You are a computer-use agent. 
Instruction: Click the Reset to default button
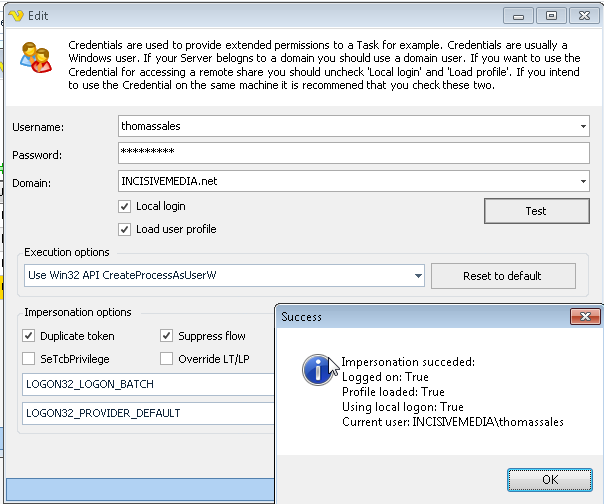click(502, 276)
